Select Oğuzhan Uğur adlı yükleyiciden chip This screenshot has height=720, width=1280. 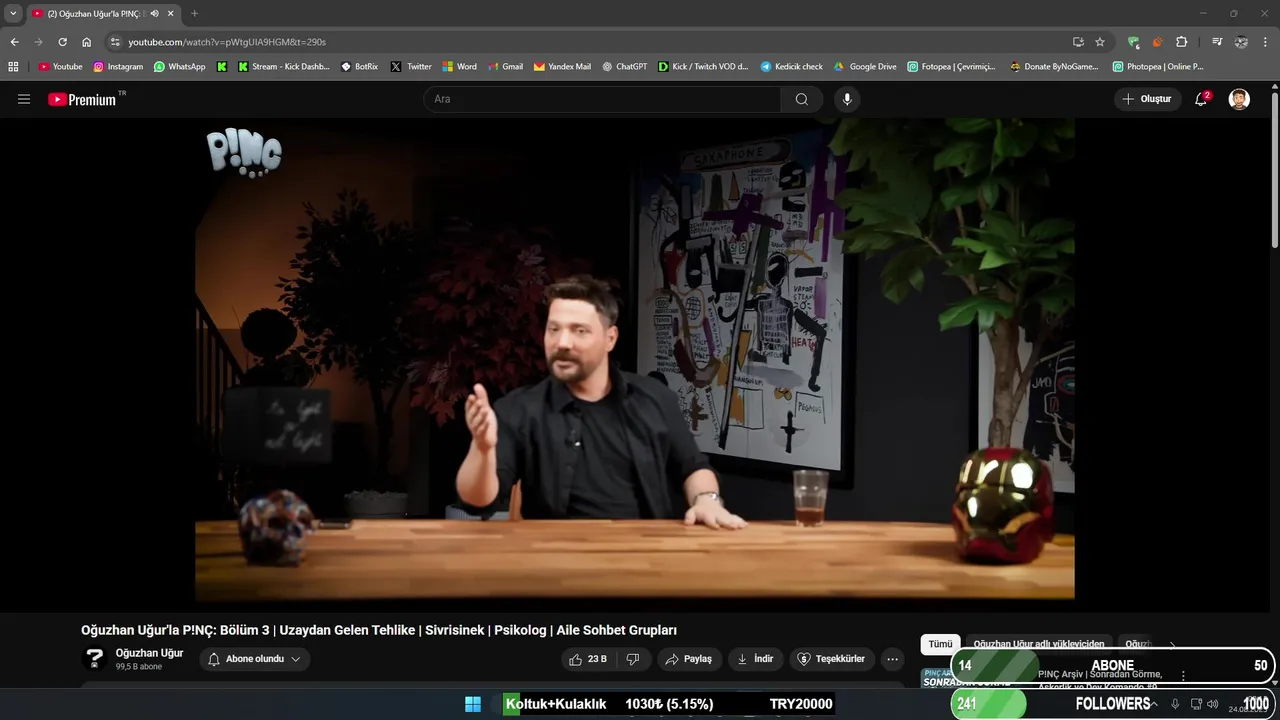coord(1039,644)
